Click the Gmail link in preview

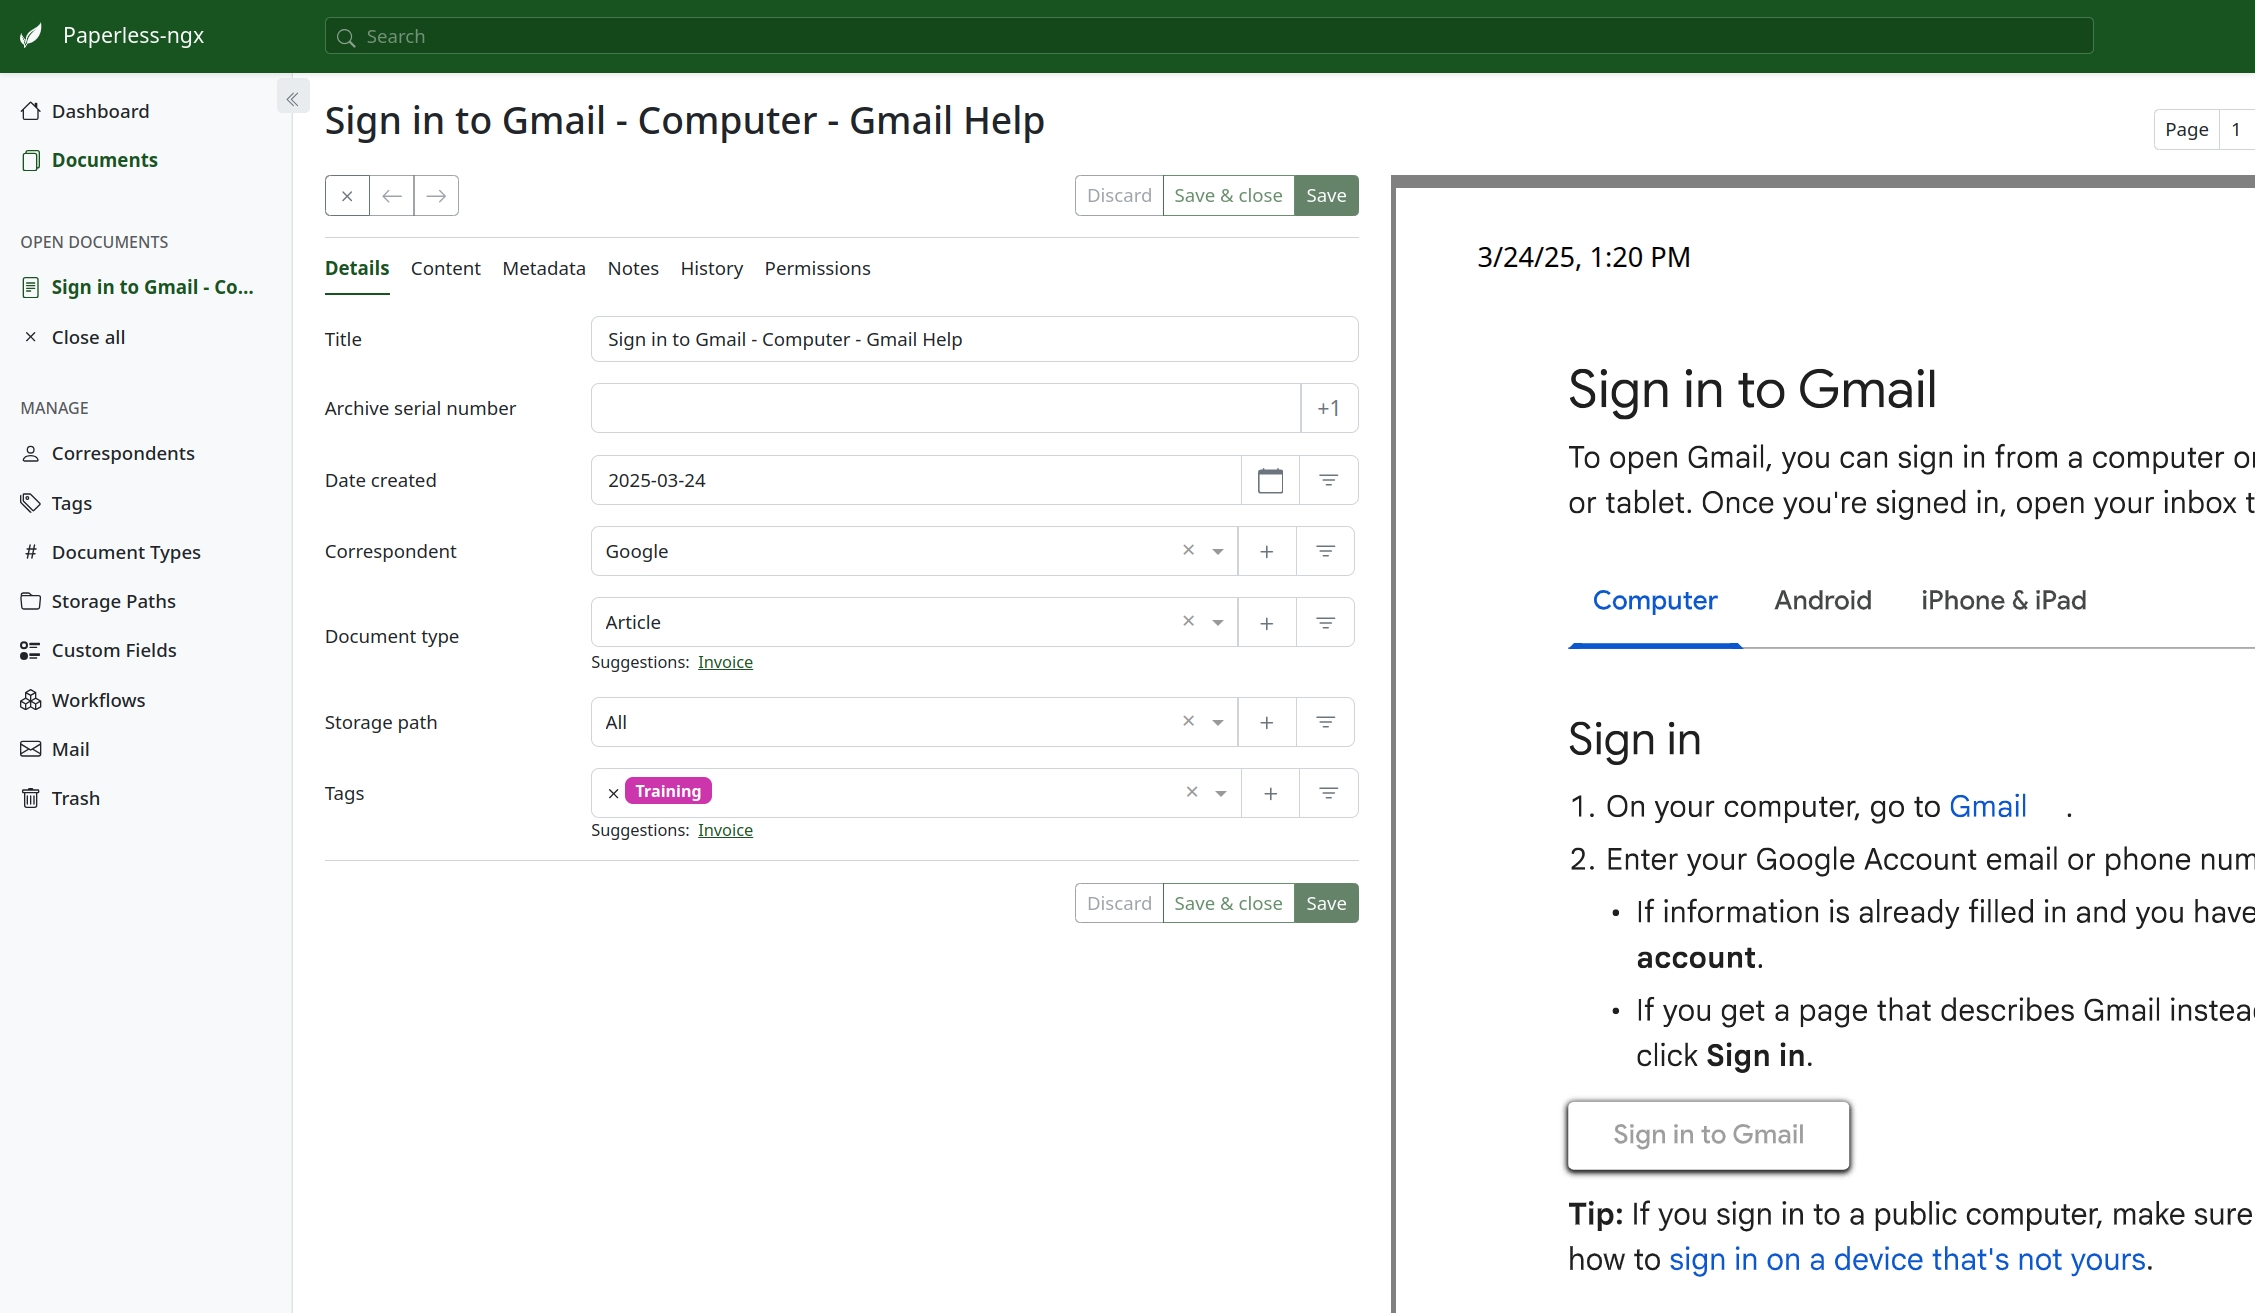click(1988, 806)
